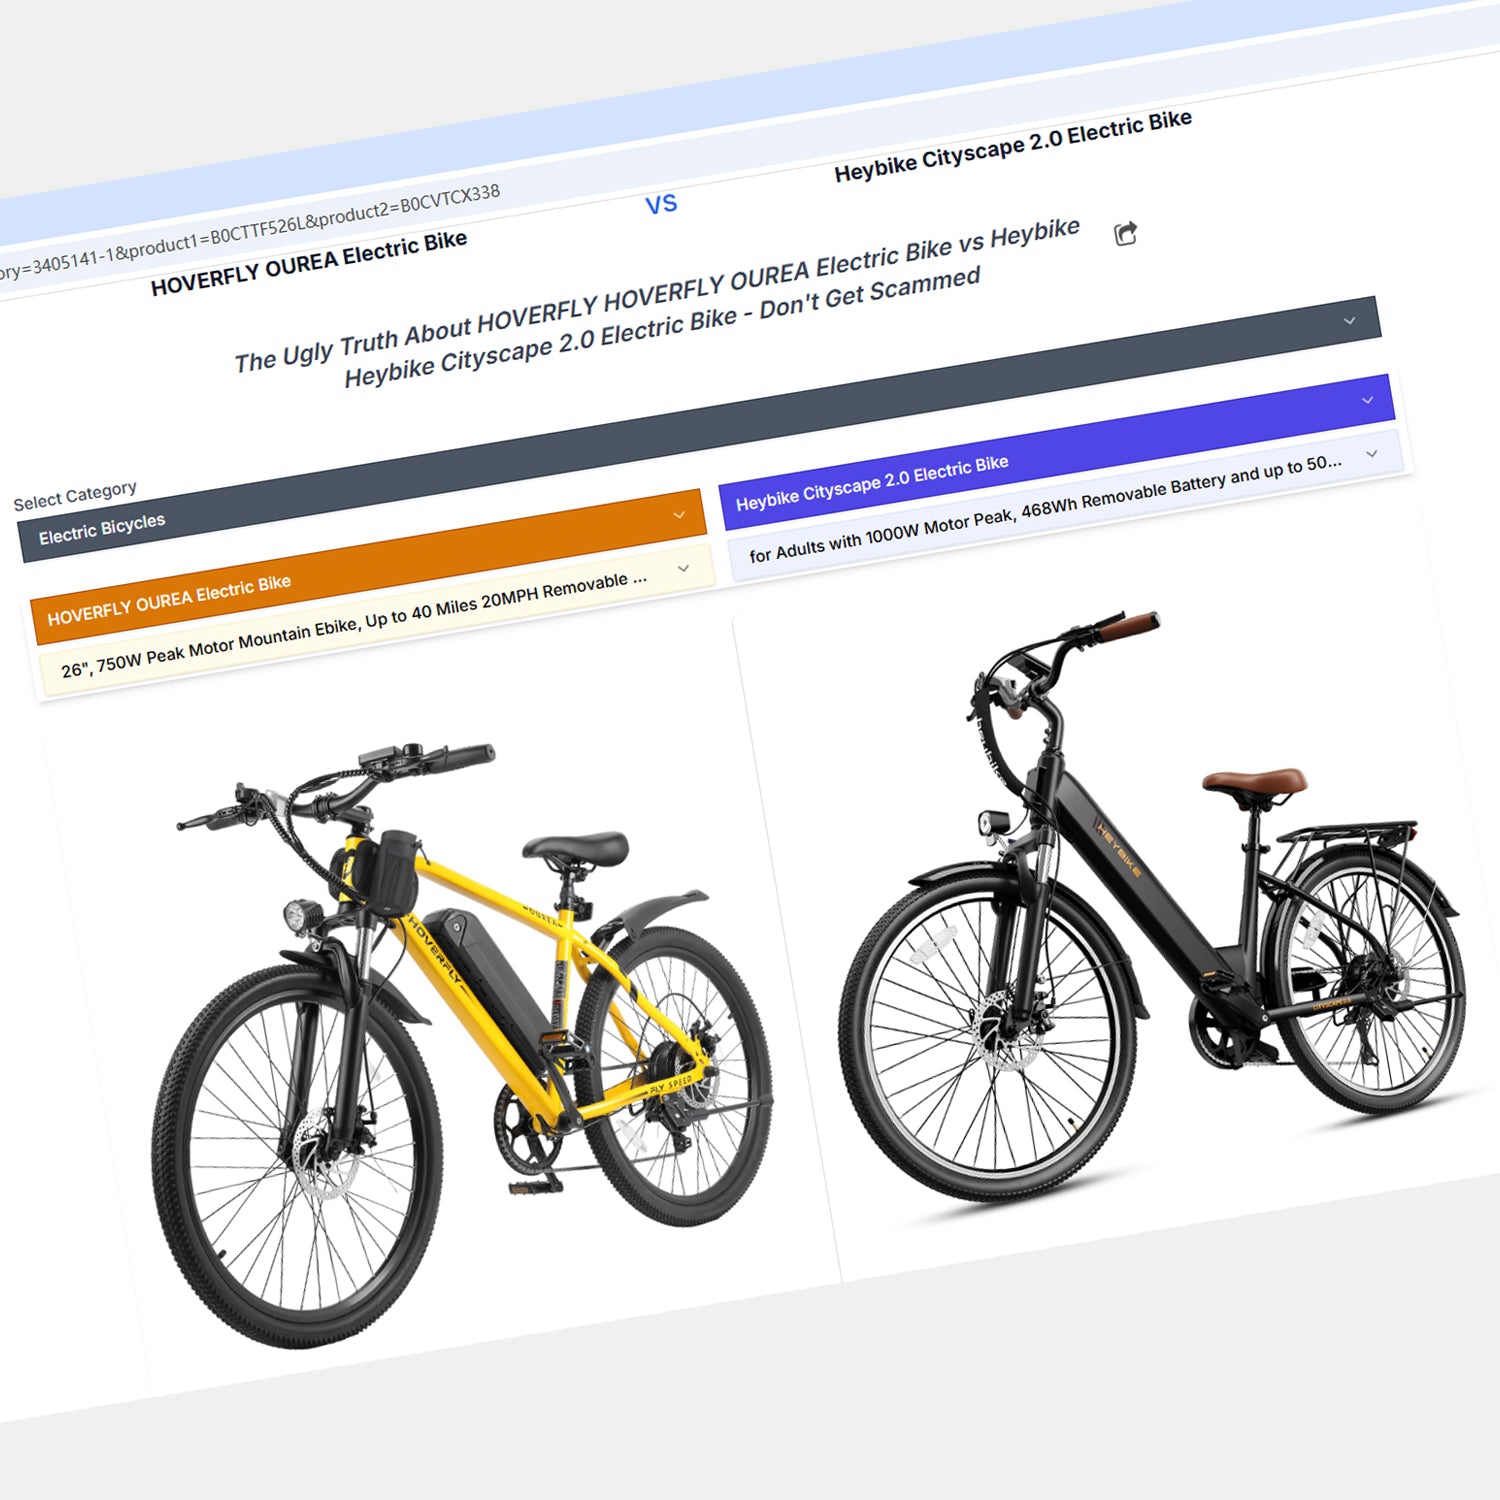Click the chevron on Electric Bicycles bar
1500x1500 pixels.
pyautogui.click(x=1350, y=321)
